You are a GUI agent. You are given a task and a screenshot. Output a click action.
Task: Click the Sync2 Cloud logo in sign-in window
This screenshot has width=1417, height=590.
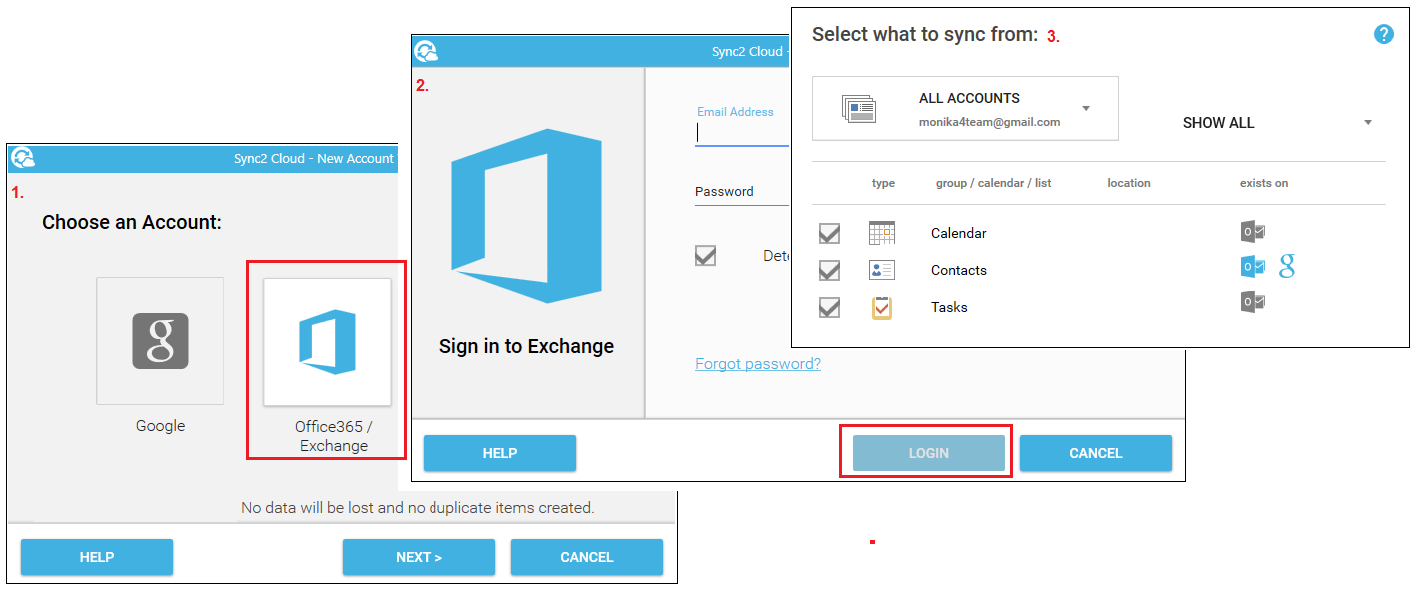[x=426, y=51]
